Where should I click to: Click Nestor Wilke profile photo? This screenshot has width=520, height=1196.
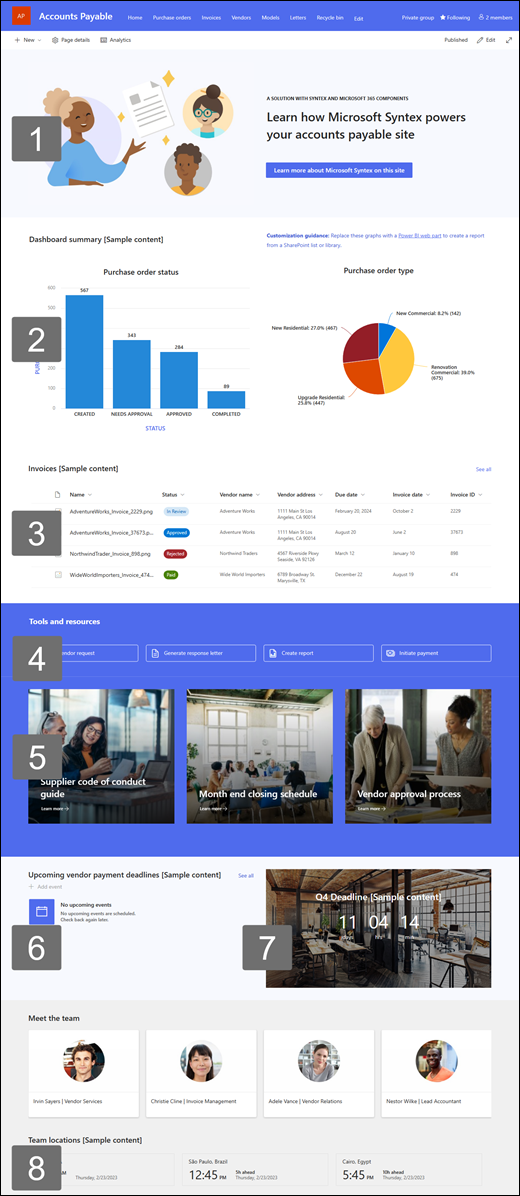(437, 1061)
